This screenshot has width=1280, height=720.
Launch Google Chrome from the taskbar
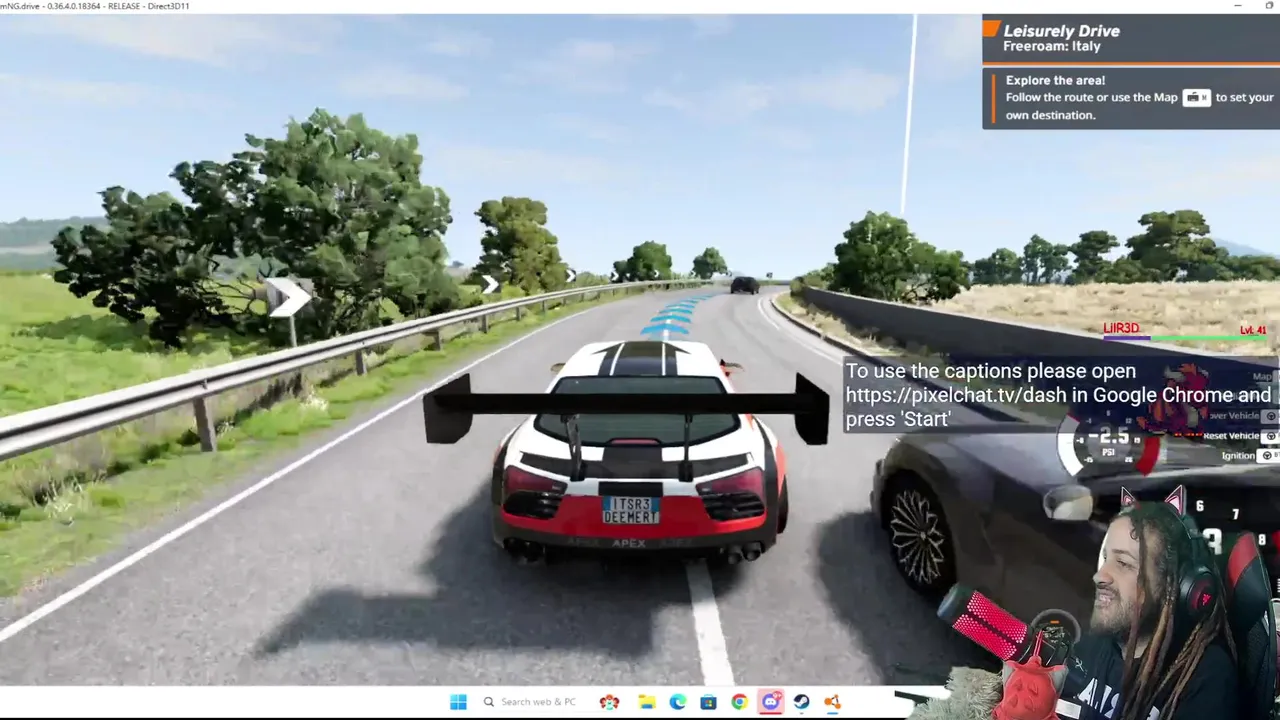coord(739,702)
